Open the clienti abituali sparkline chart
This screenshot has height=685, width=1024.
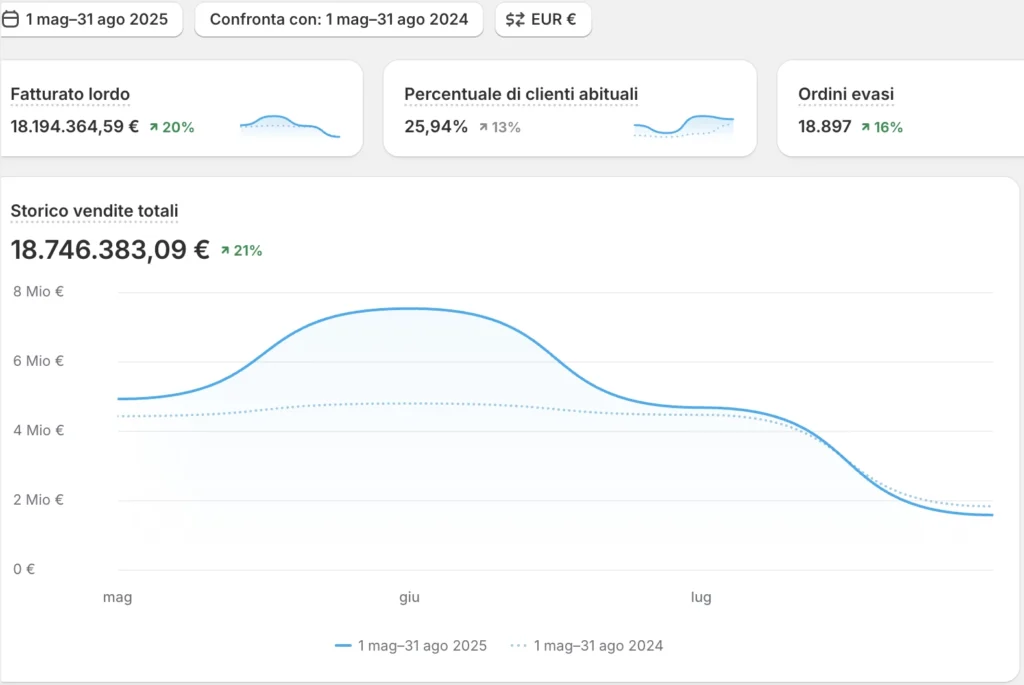click(684, 126)
